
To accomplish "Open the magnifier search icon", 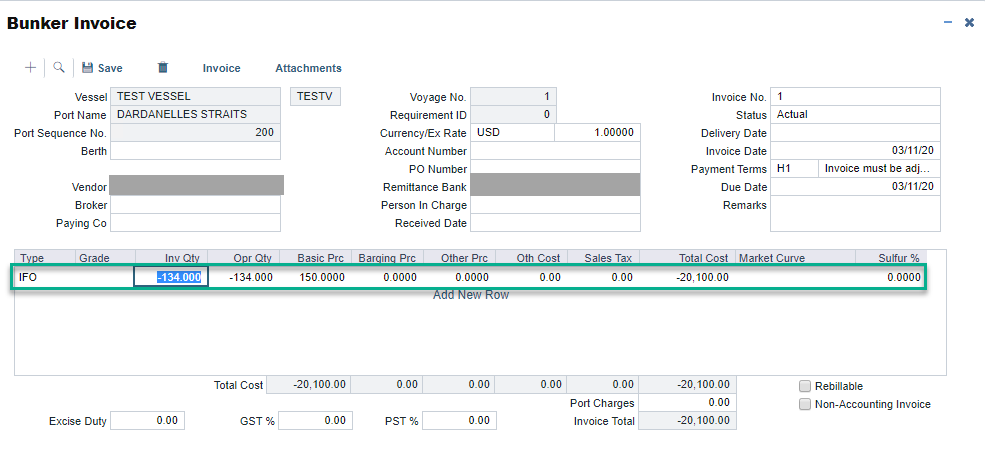I will pos(59,68).
